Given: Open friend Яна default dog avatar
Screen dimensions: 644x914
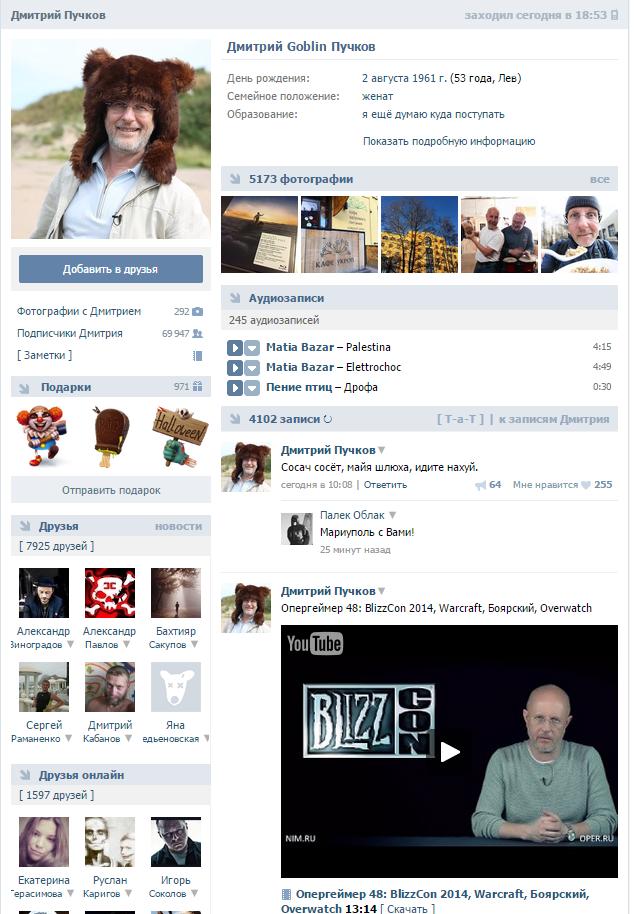Looking at the screenshot, I should click(175, 687).
